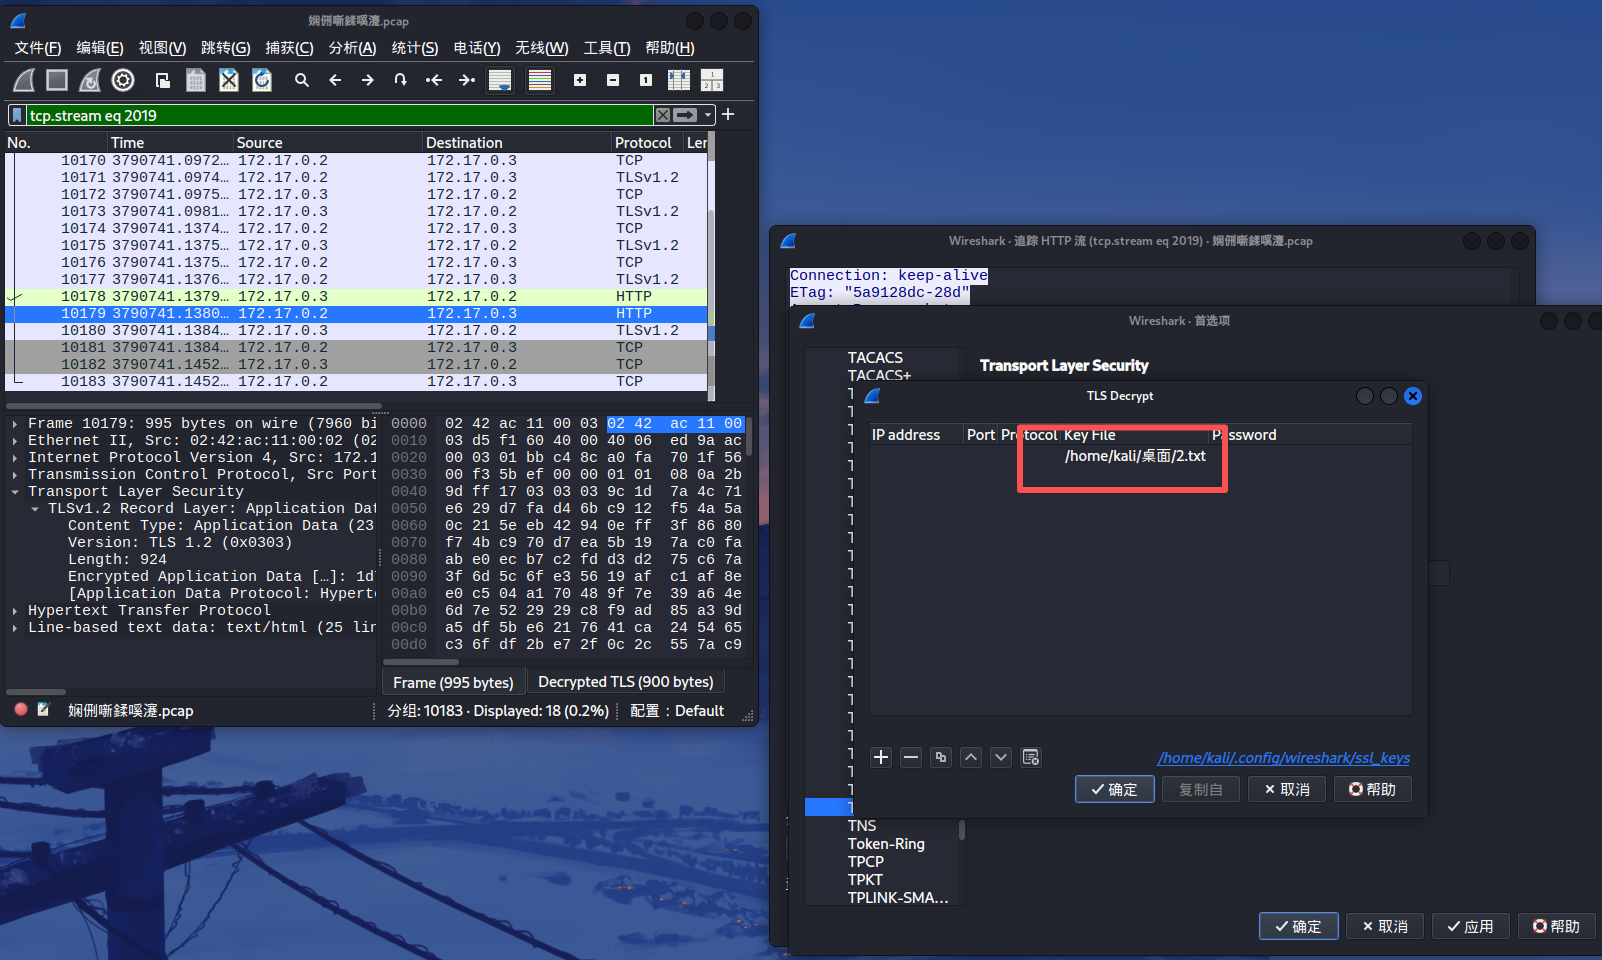Toggle auto-scroll during live capture

(500, 80)
